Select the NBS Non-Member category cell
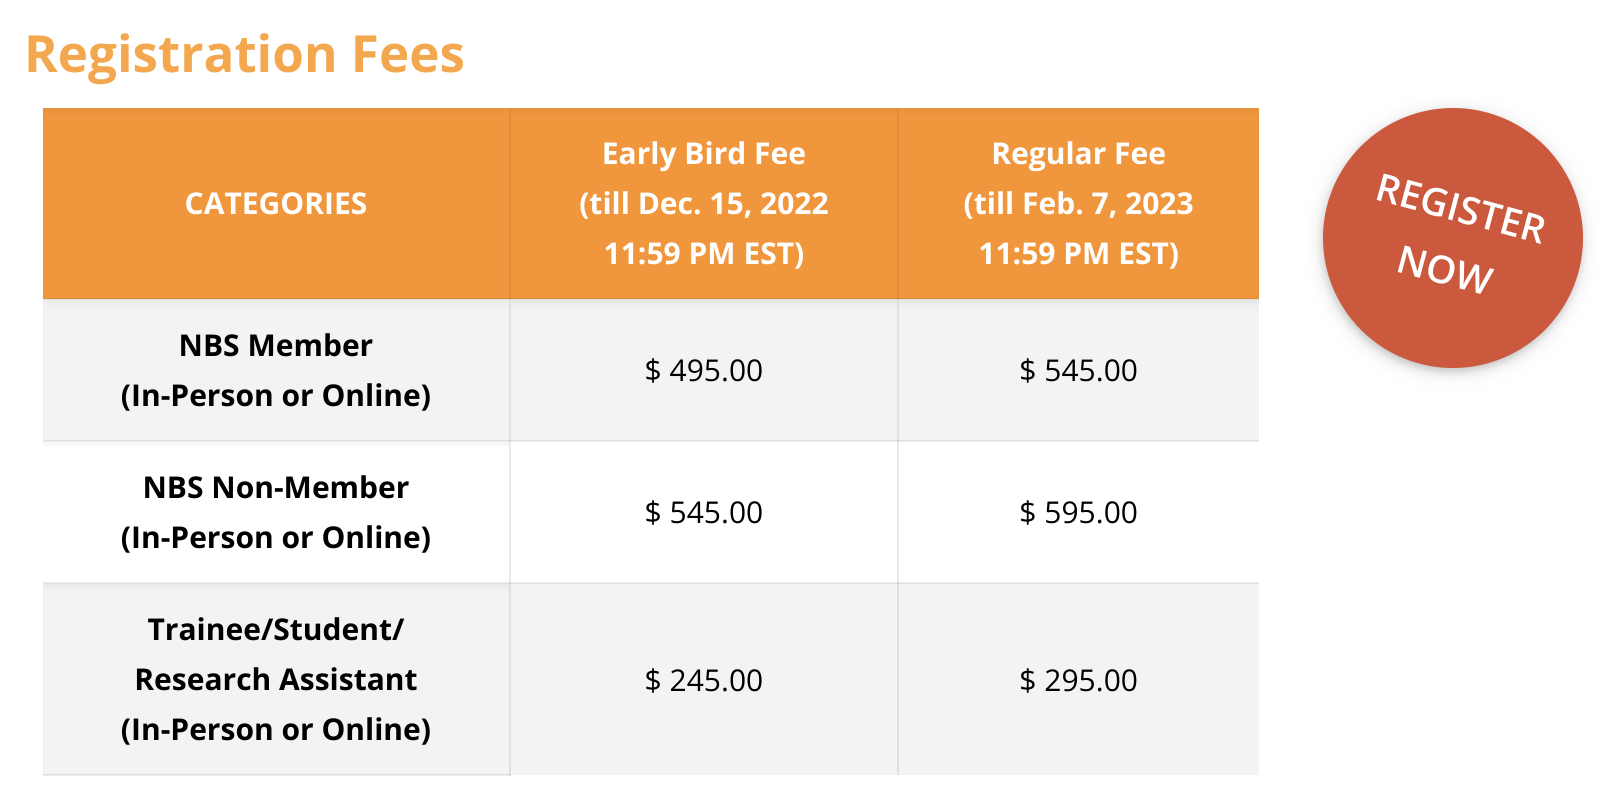This screenshot has height=788, width=1618. coord(276,488)
